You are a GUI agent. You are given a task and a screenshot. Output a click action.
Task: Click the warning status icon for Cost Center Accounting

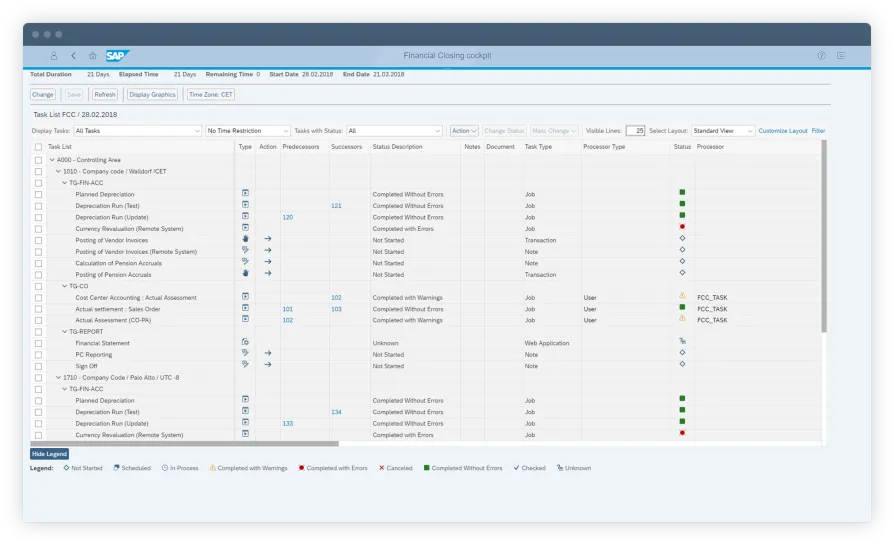pos(682,297)
